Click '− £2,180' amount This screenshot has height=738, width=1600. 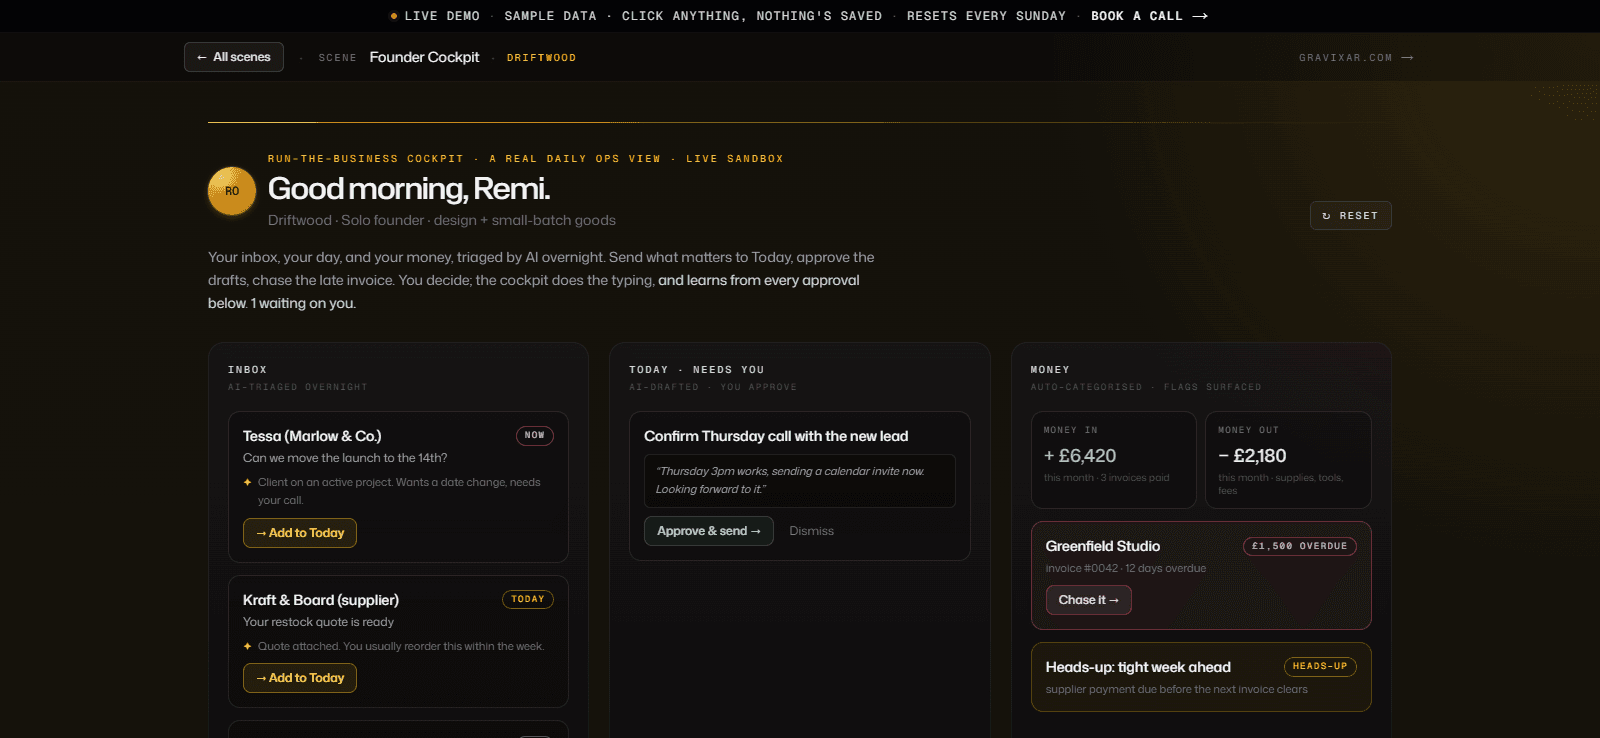click(1252, 456)
